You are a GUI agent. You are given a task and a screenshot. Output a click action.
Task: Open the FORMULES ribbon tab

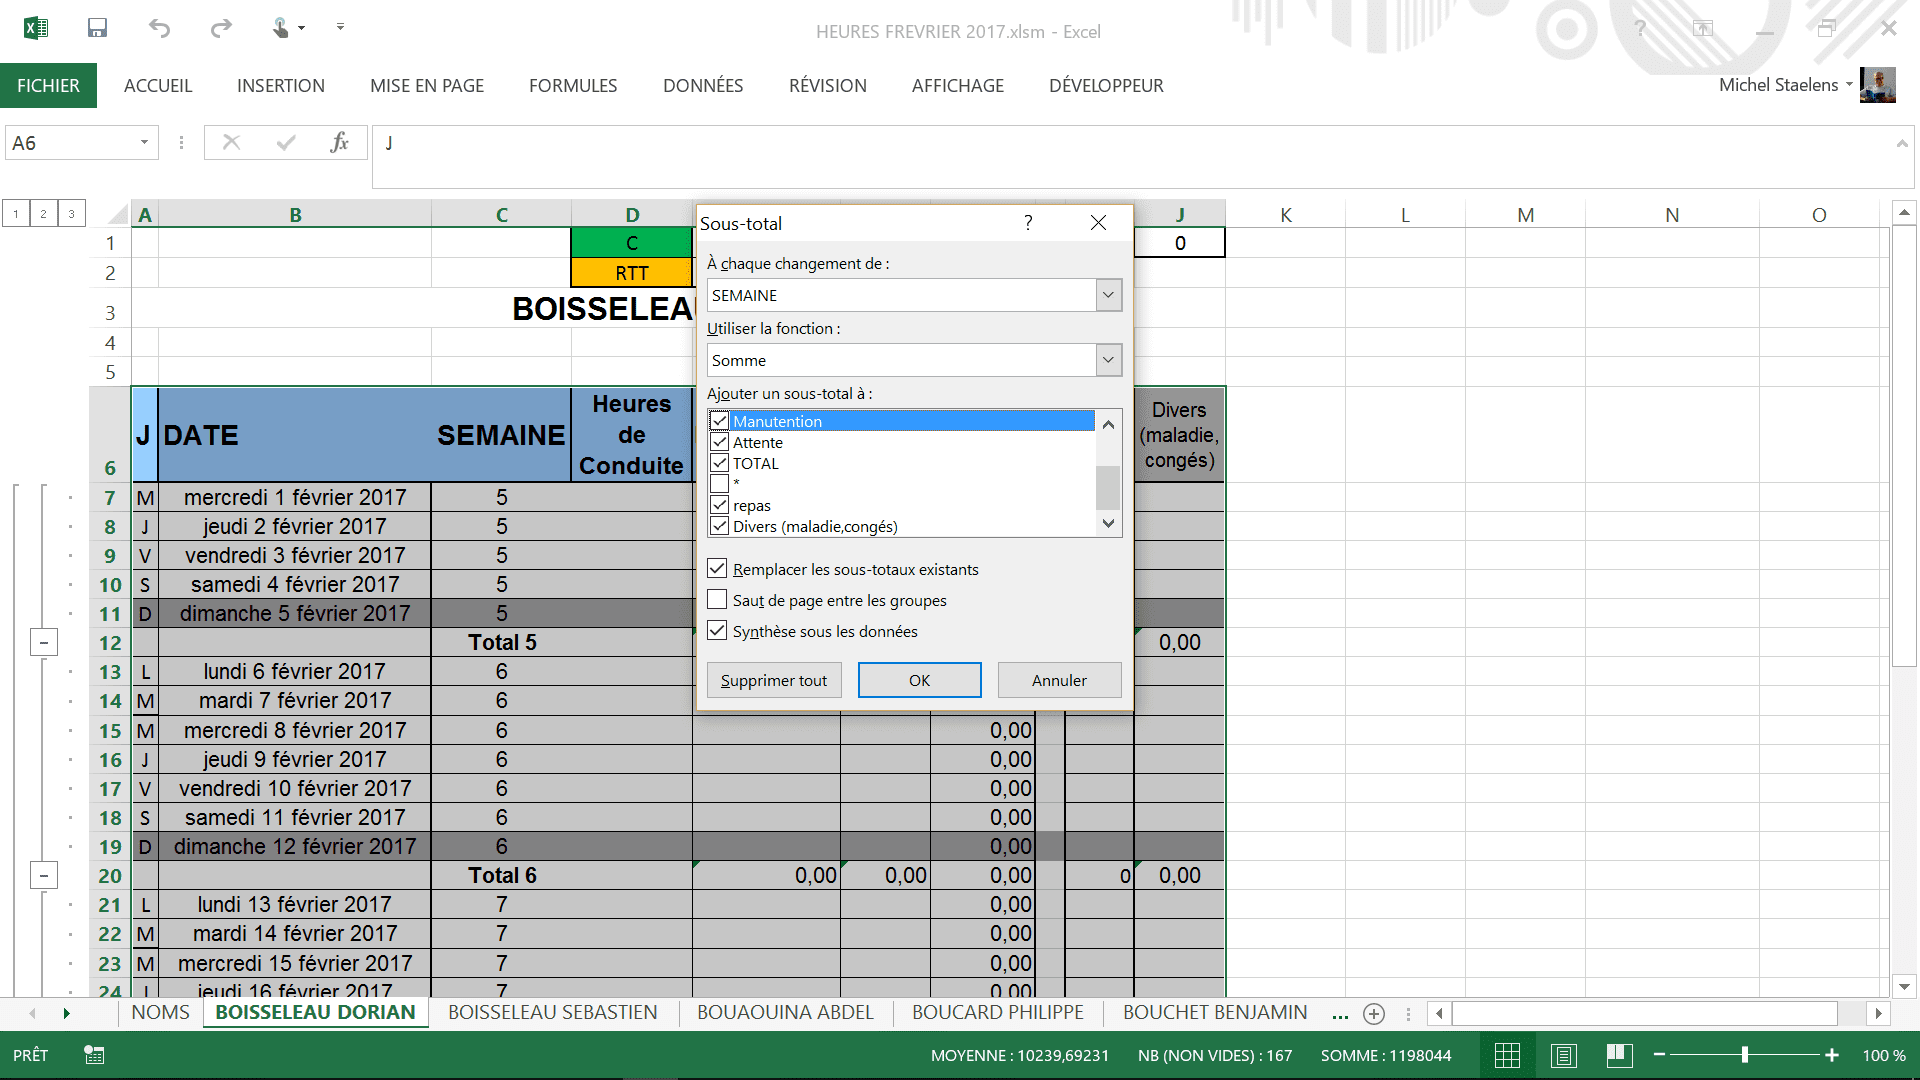573,86
